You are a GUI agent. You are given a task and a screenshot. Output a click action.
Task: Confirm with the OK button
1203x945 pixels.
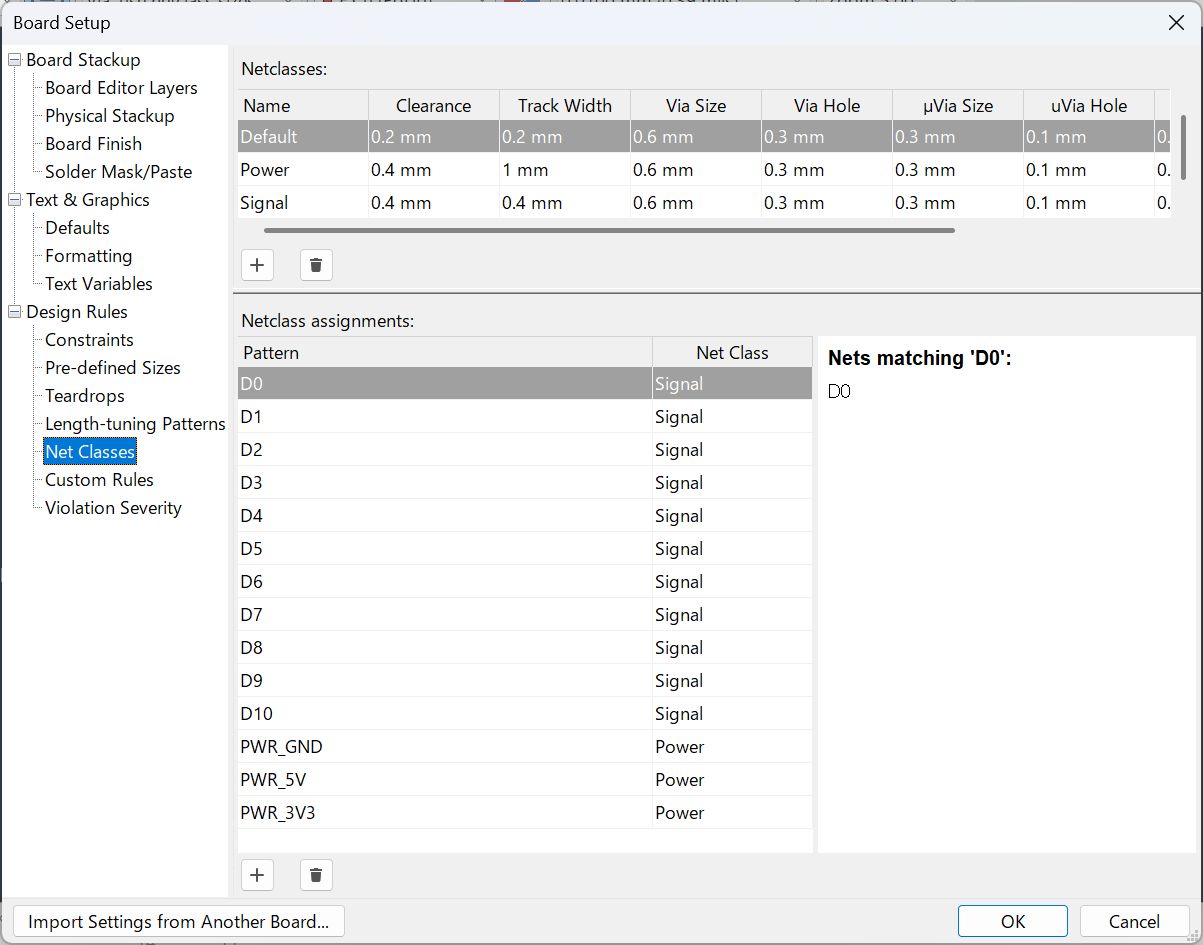[1013, 922]
